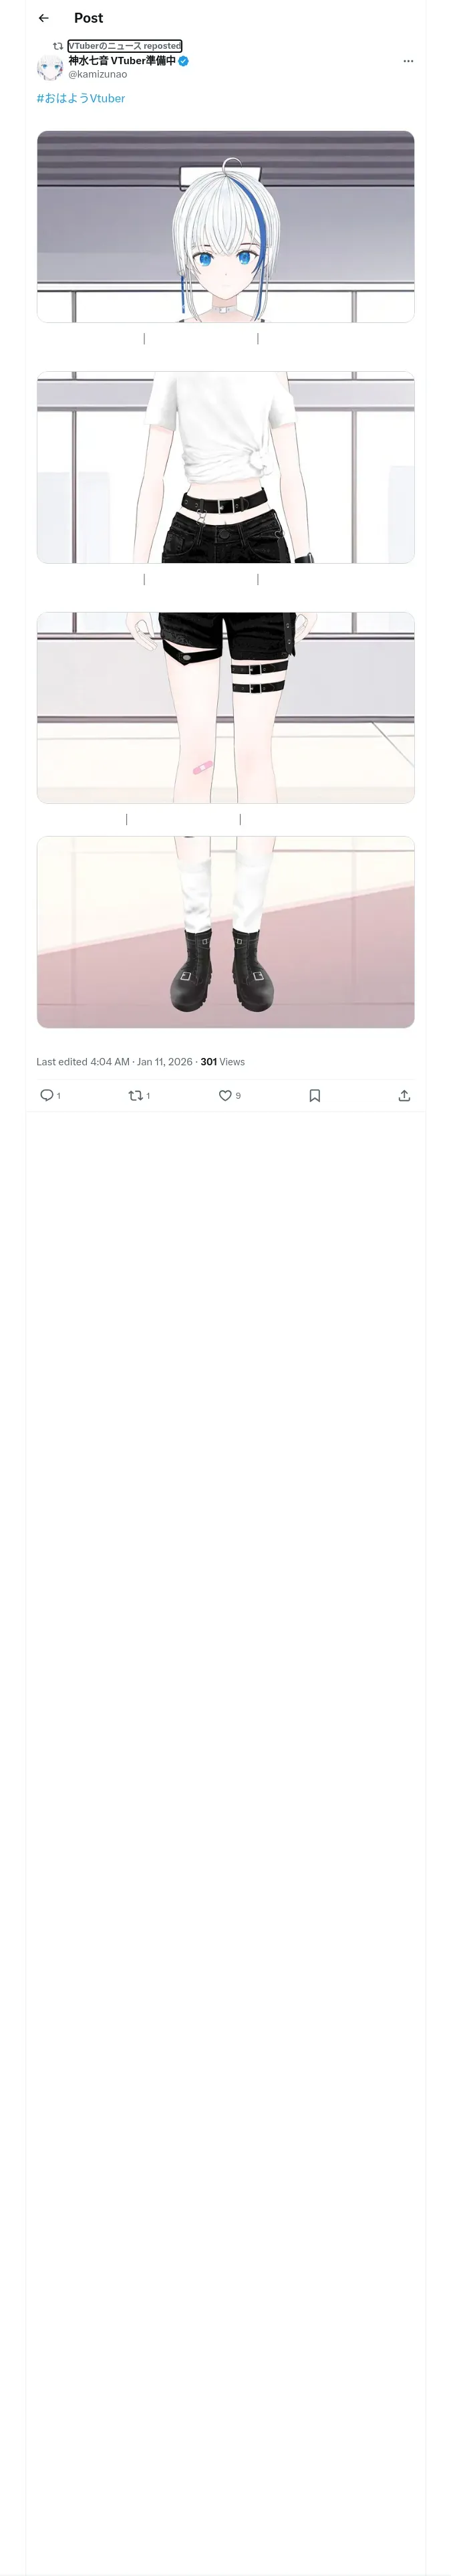Open the three-dot more options menu
Image resolution: width=451 pixels, height=2576 pixels.
pos(408,61)
